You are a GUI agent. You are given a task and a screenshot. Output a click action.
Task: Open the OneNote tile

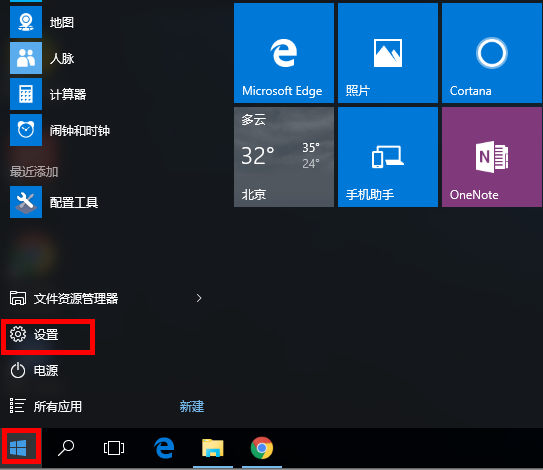point(492,157)
